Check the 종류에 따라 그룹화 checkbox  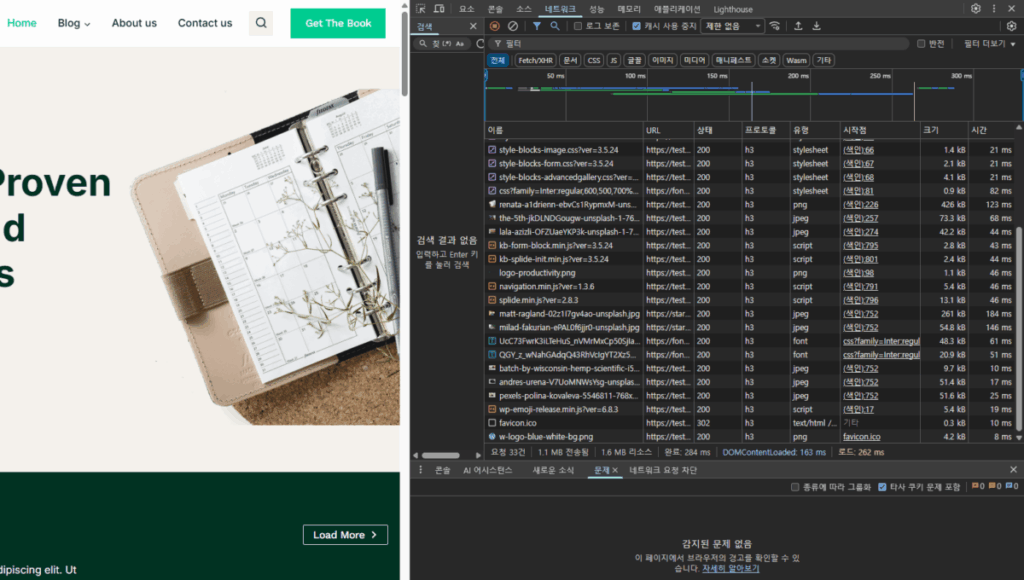pyautogui.click(x=795, y=487)
